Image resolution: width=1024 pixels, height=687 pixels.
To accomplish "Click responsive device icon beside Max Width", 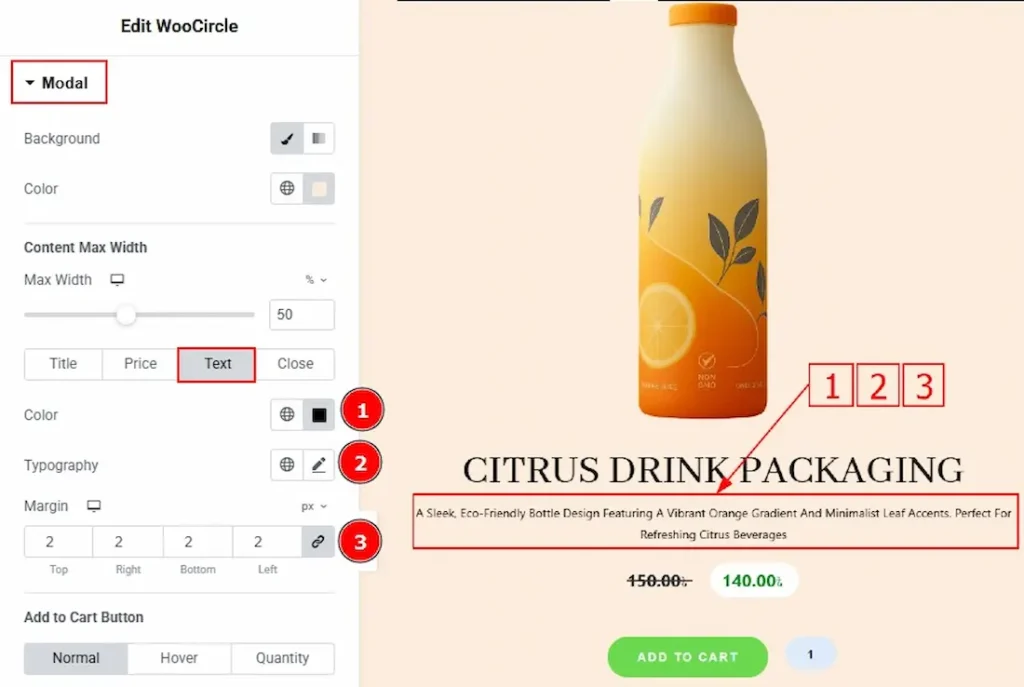I will 117,280.
